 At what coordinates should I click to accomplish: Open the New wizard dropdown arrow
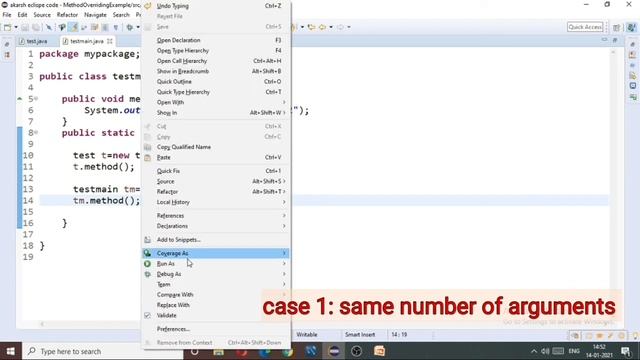click(16, 27)
